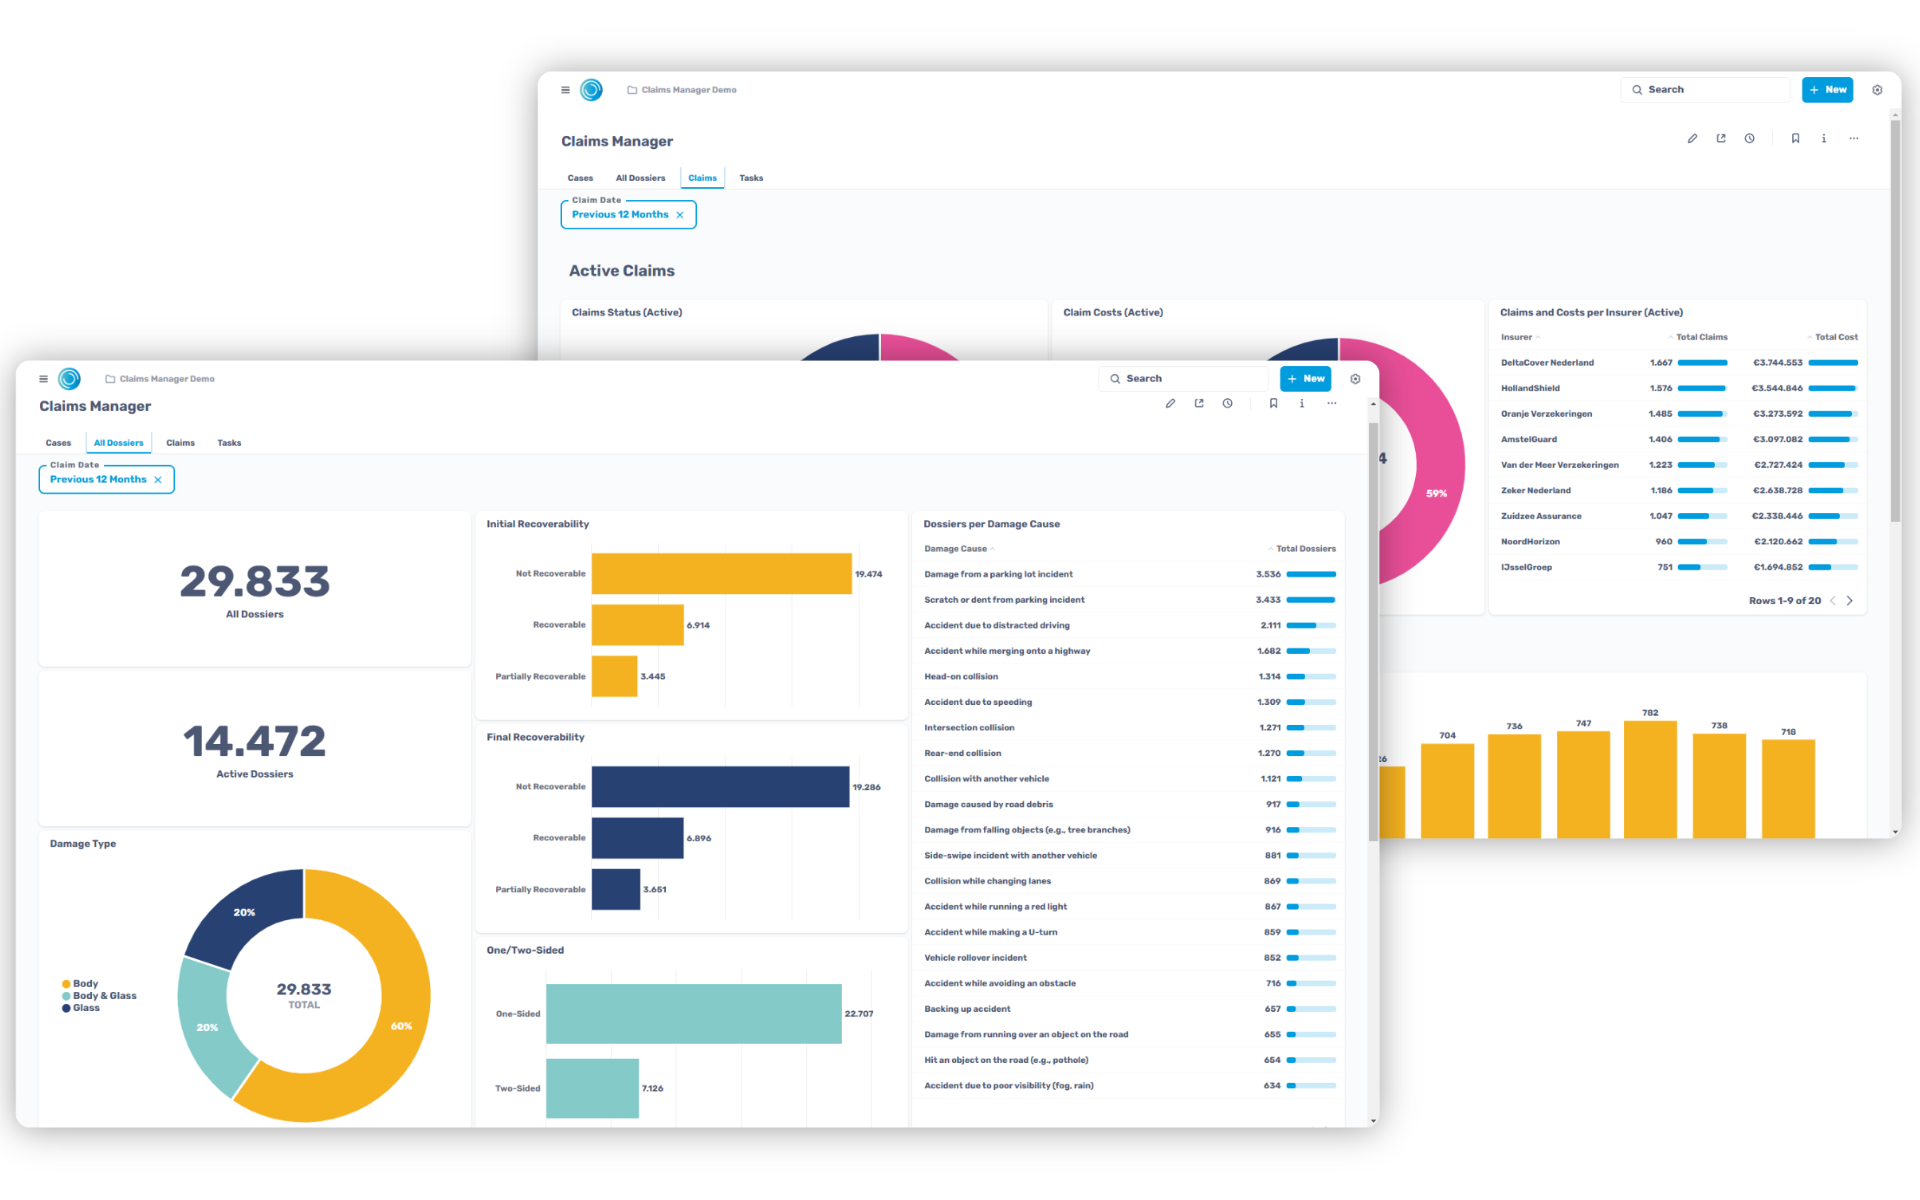Open hamburger menu in front window

pyautogui.click(x=43, y=379)
